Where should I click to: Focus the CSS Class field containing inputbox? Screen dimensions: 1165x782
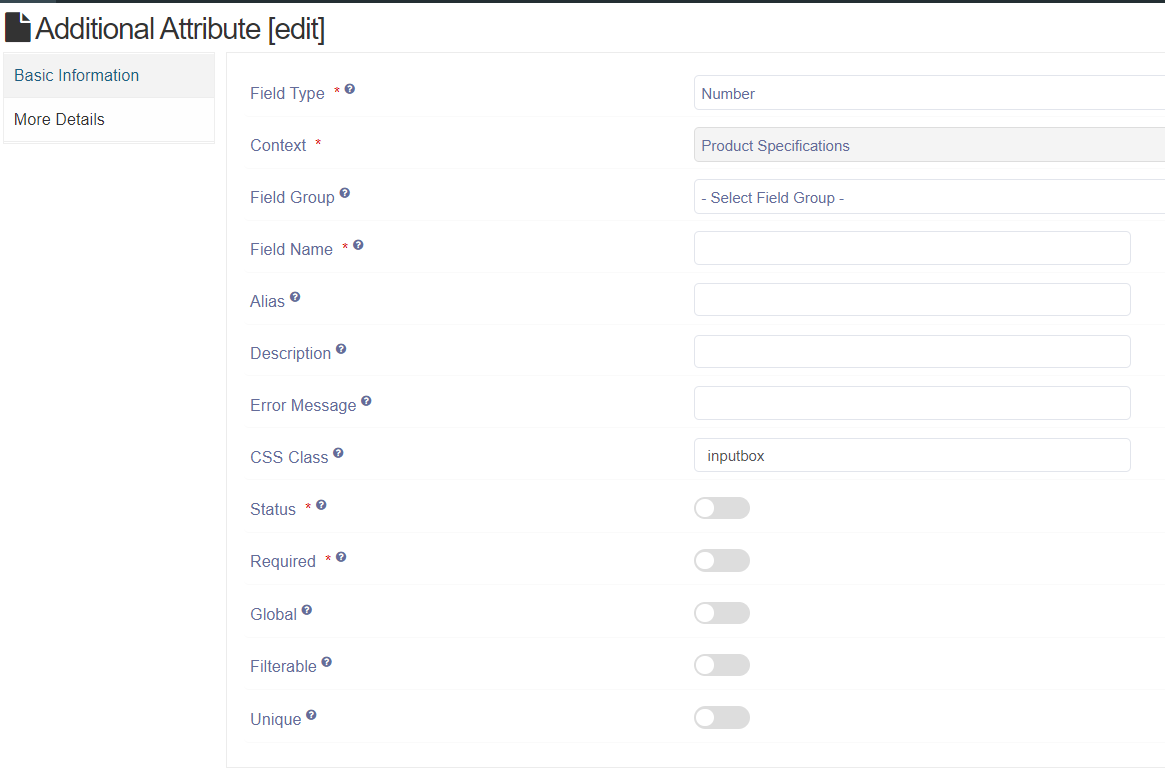pos(911,455)
